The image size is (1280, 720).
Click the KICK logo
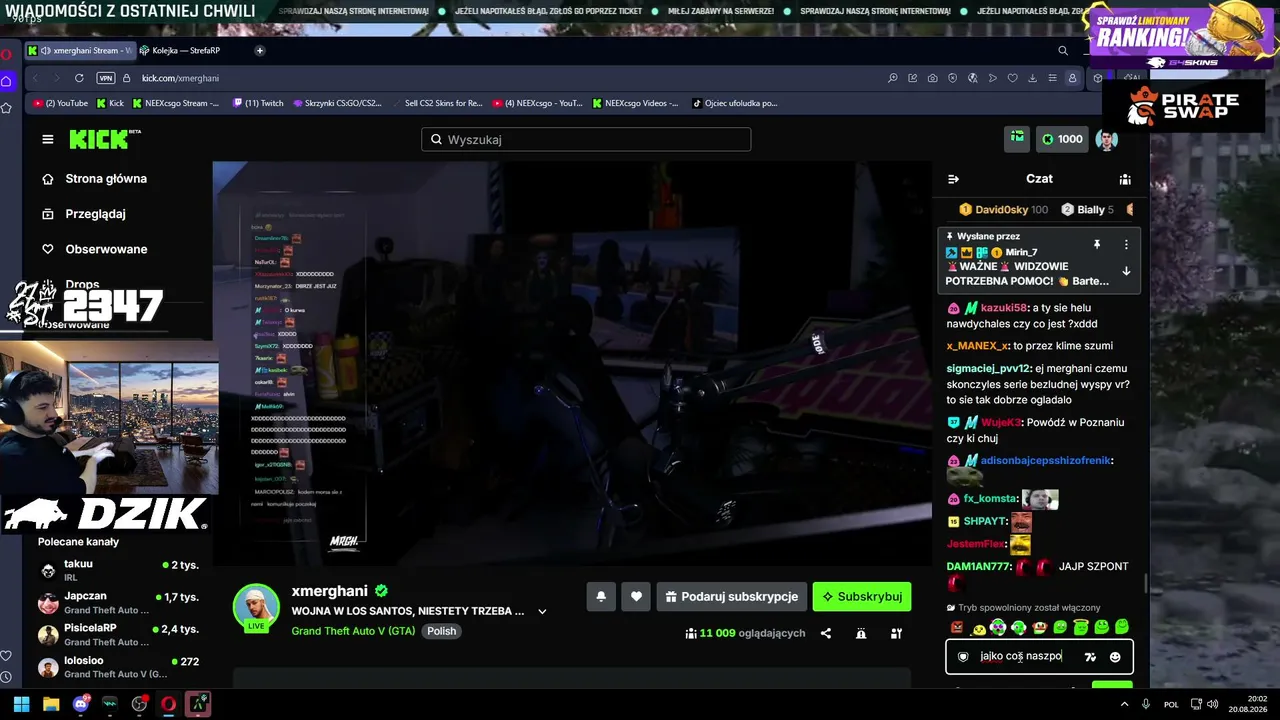pyautogui.click(x=103, y=139)
